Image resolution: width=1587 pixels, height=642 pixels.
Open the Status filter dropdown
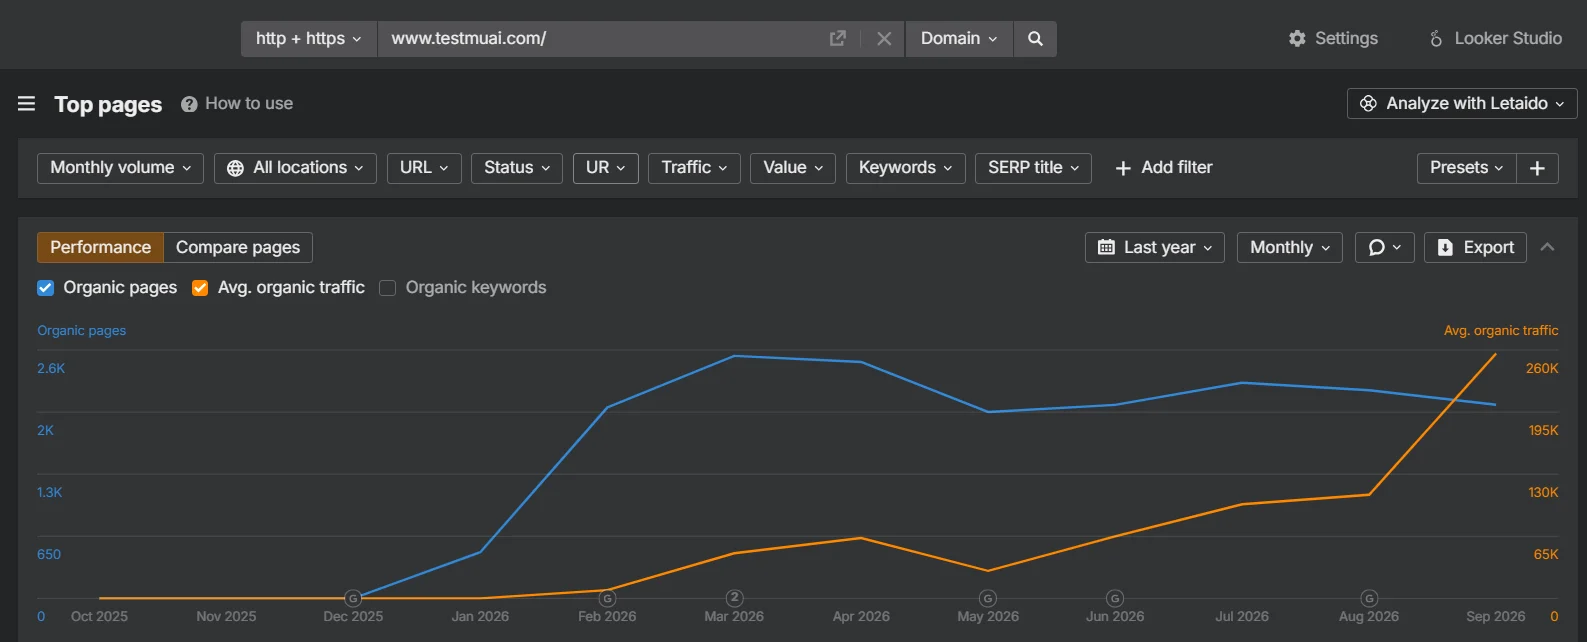click(x=517, y=168)
